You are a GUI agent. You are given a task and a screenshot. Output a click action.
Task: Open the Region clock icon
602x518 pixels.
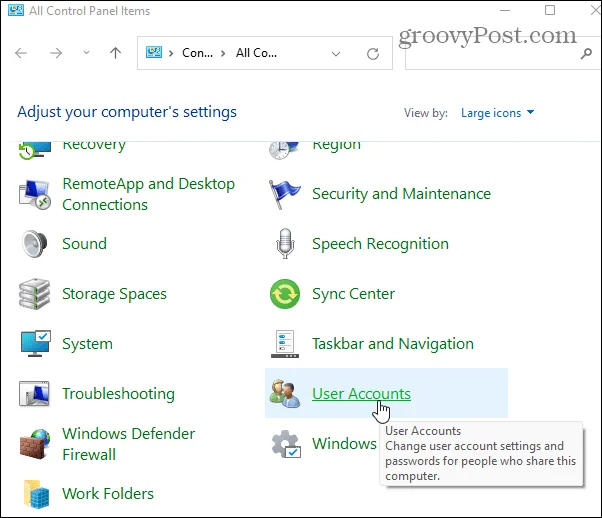[284, 150]
